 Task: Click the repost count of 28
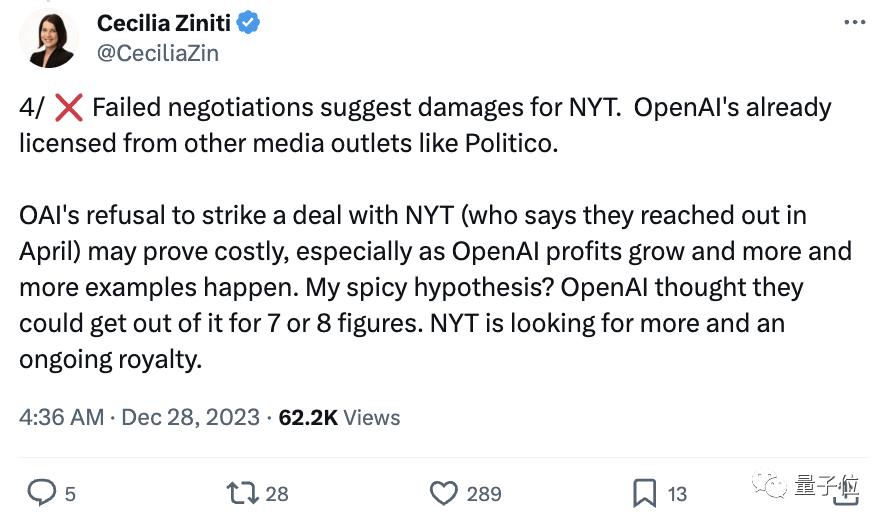coord(277,493)
